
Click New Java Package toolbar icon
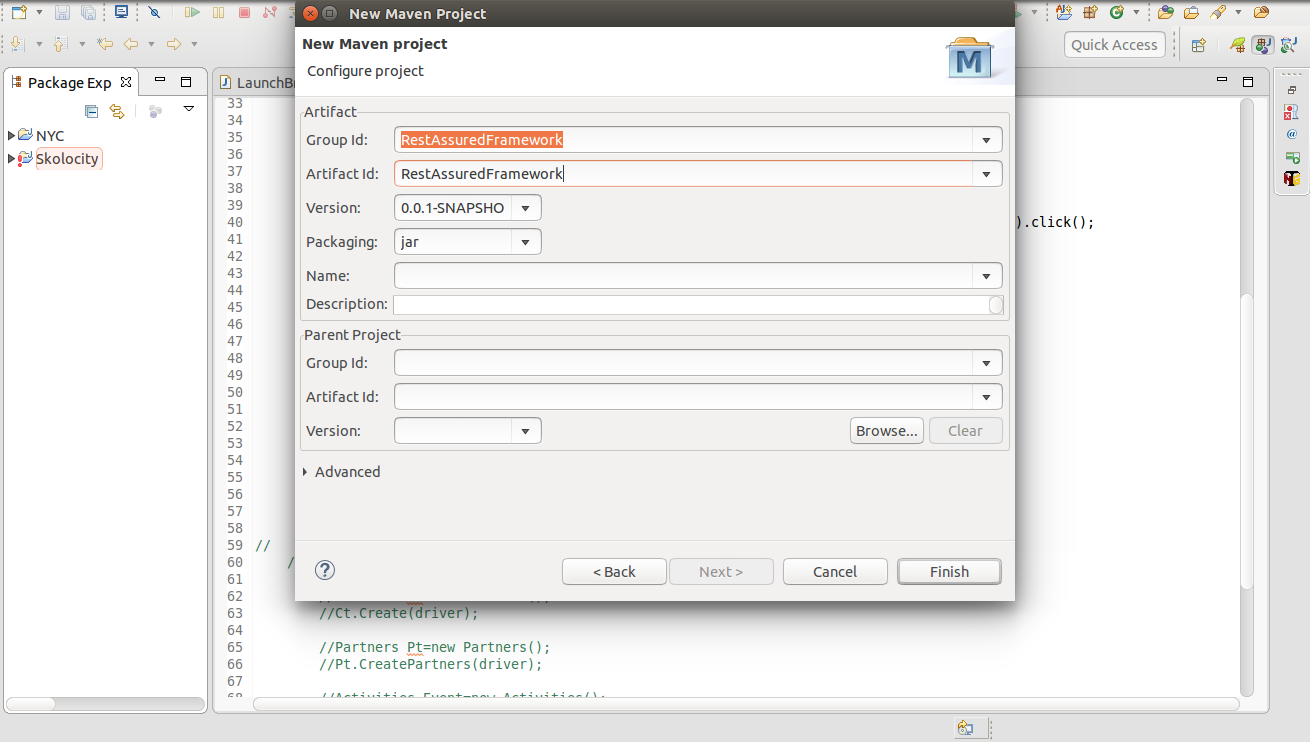click(x=1090, y=13)
